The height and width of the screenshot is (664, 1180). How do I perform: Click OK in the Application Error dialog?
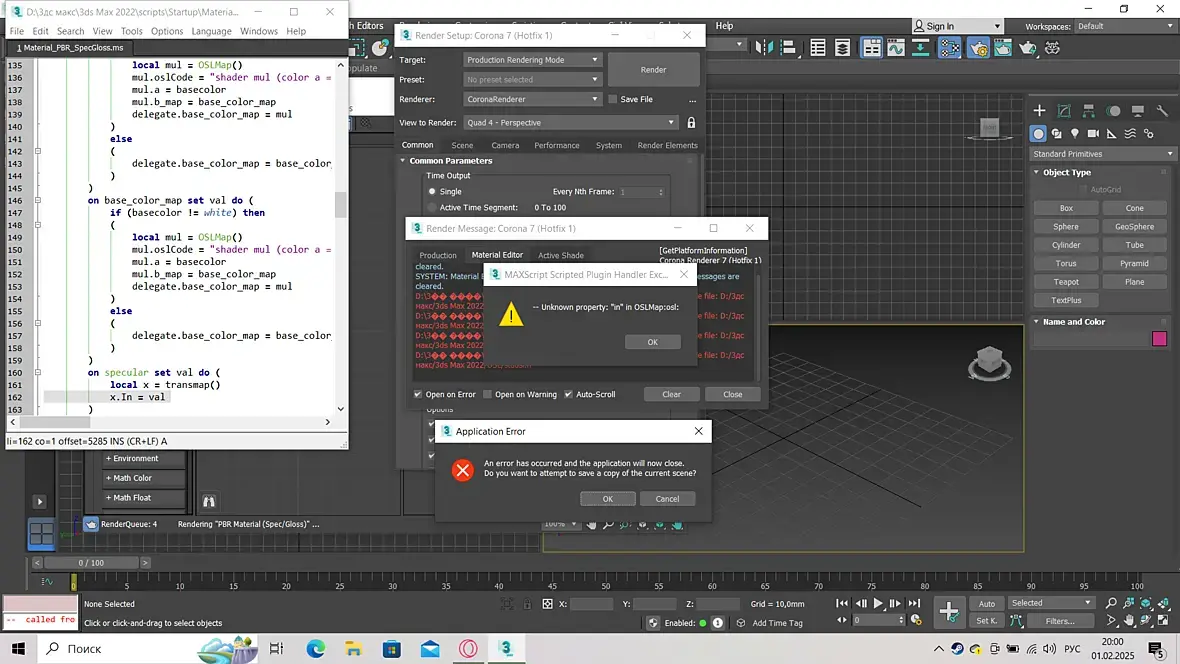pos(607,498)
